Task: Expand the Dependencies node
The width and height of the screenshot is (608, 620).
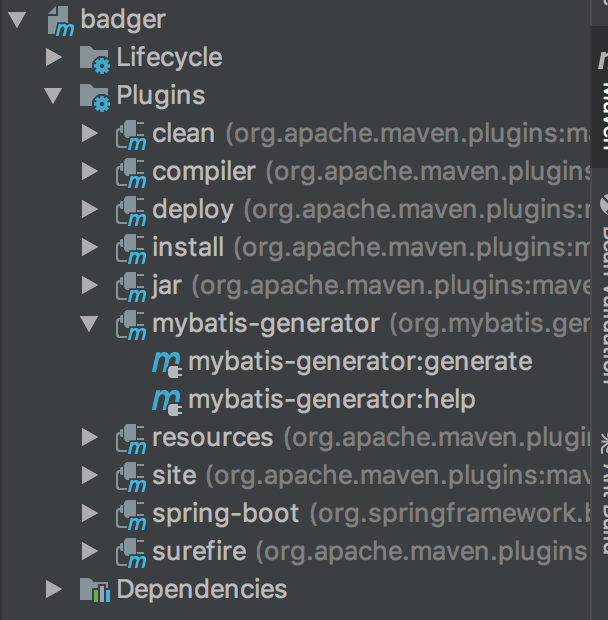Action: click(54, 590)
